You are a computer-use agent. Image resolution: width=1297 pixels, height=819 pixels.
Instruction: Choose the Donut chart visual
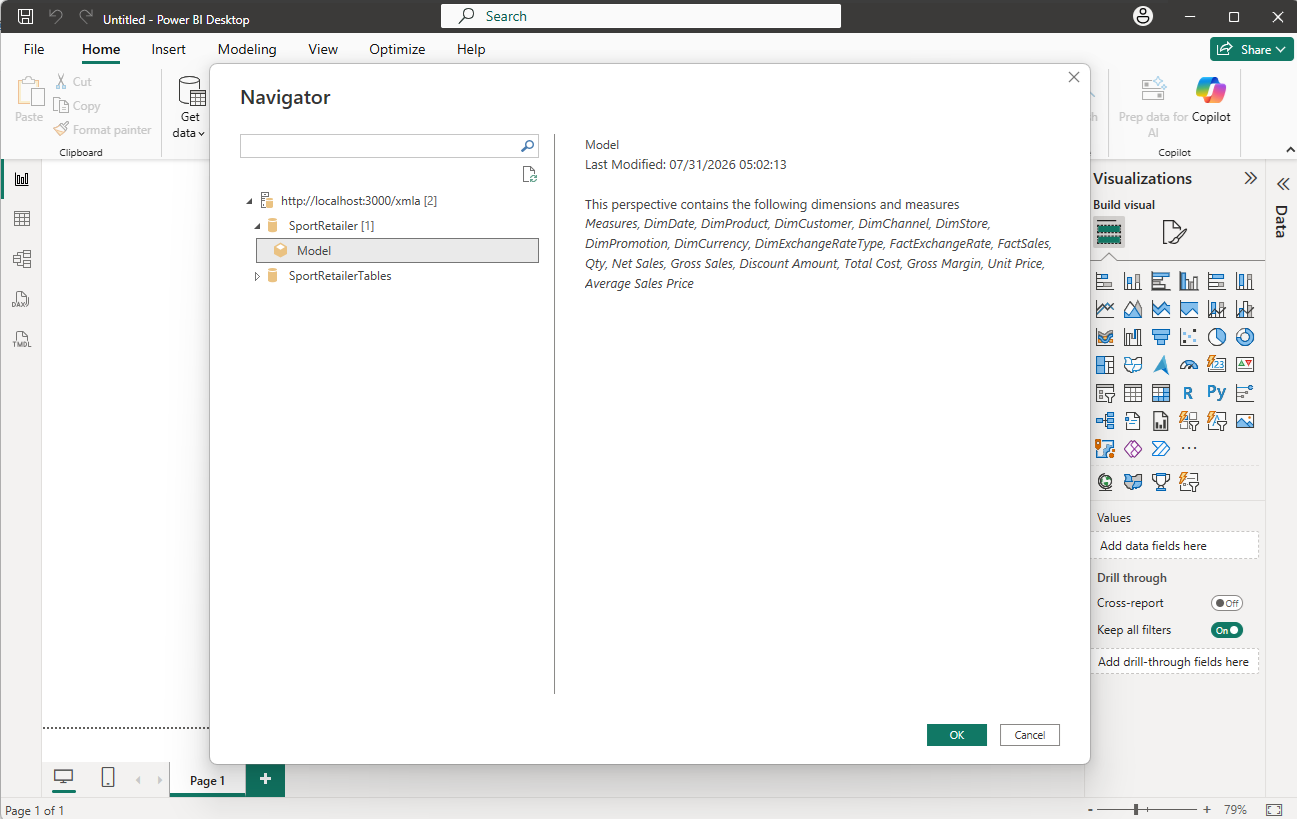(1245, 337)
